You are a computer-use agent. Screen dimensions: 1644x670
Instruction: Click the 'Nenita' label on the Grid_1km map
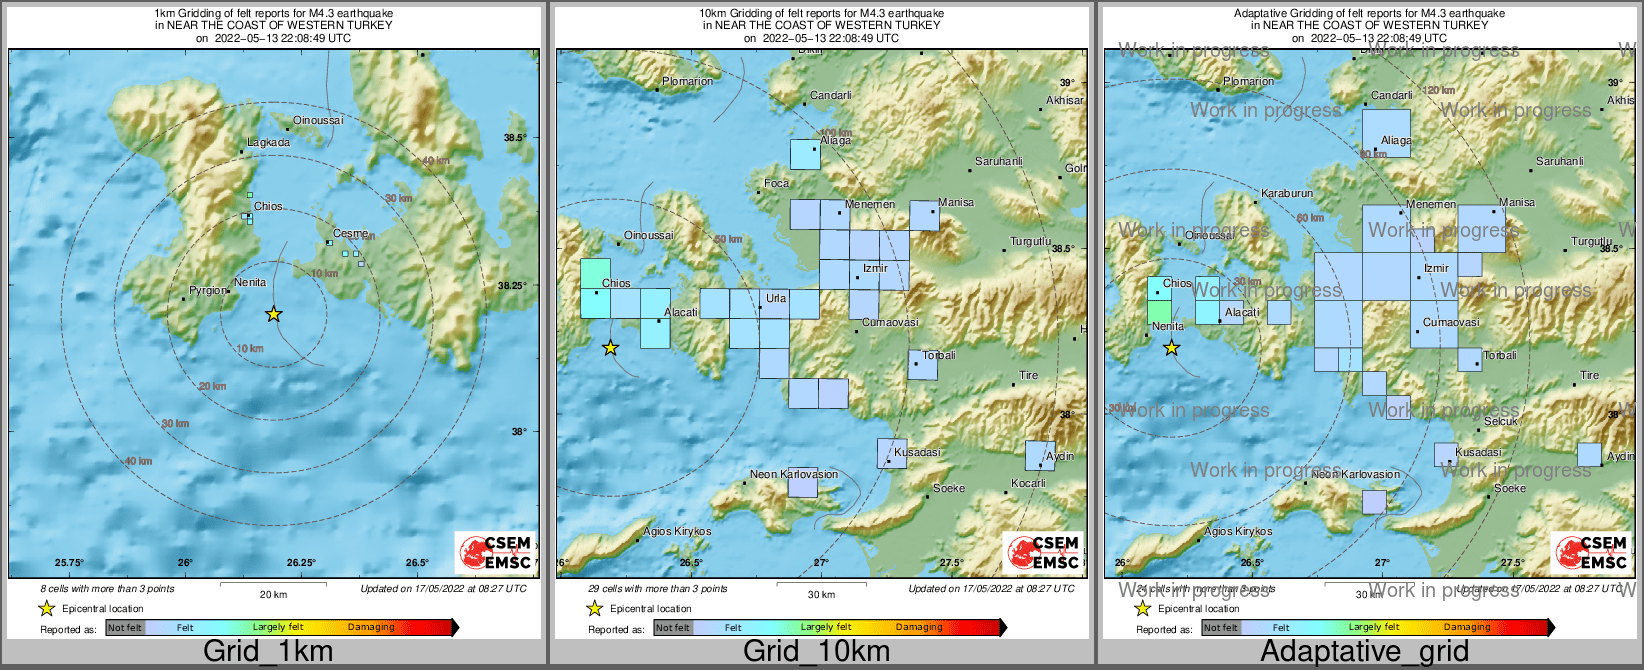250,282
